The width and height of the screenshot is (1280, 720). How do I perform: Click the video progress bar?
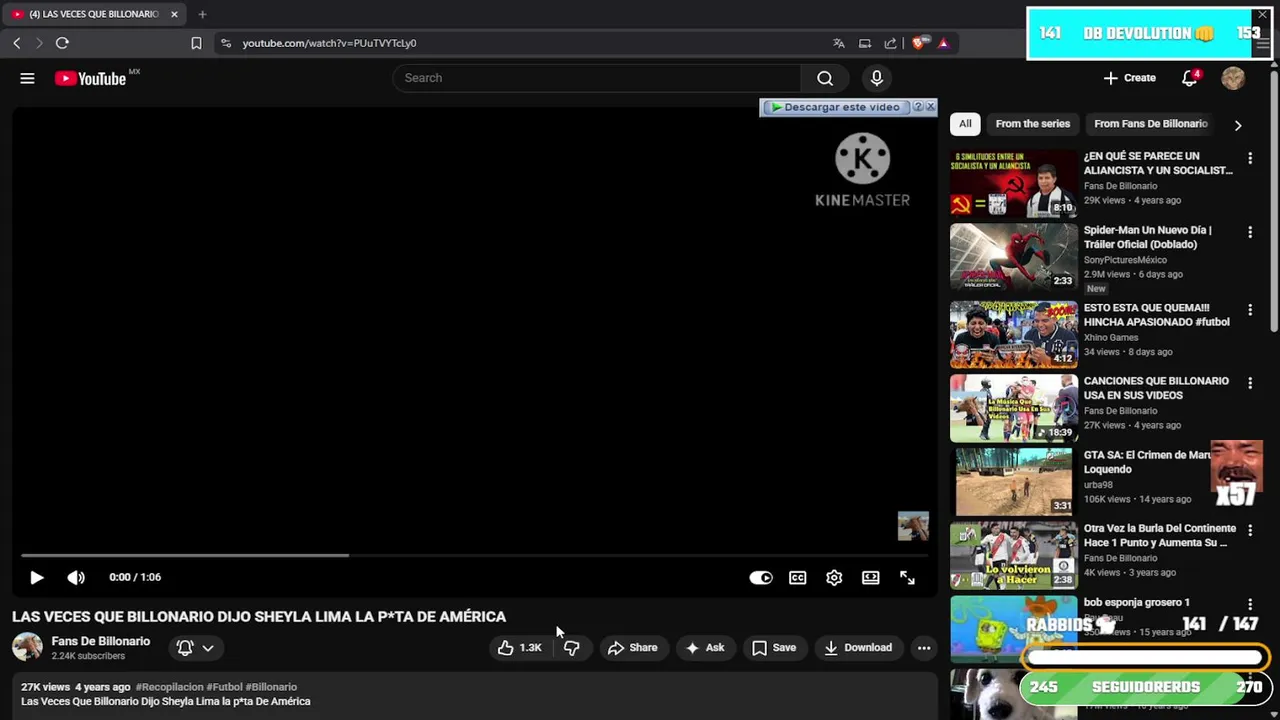(477, 555)
